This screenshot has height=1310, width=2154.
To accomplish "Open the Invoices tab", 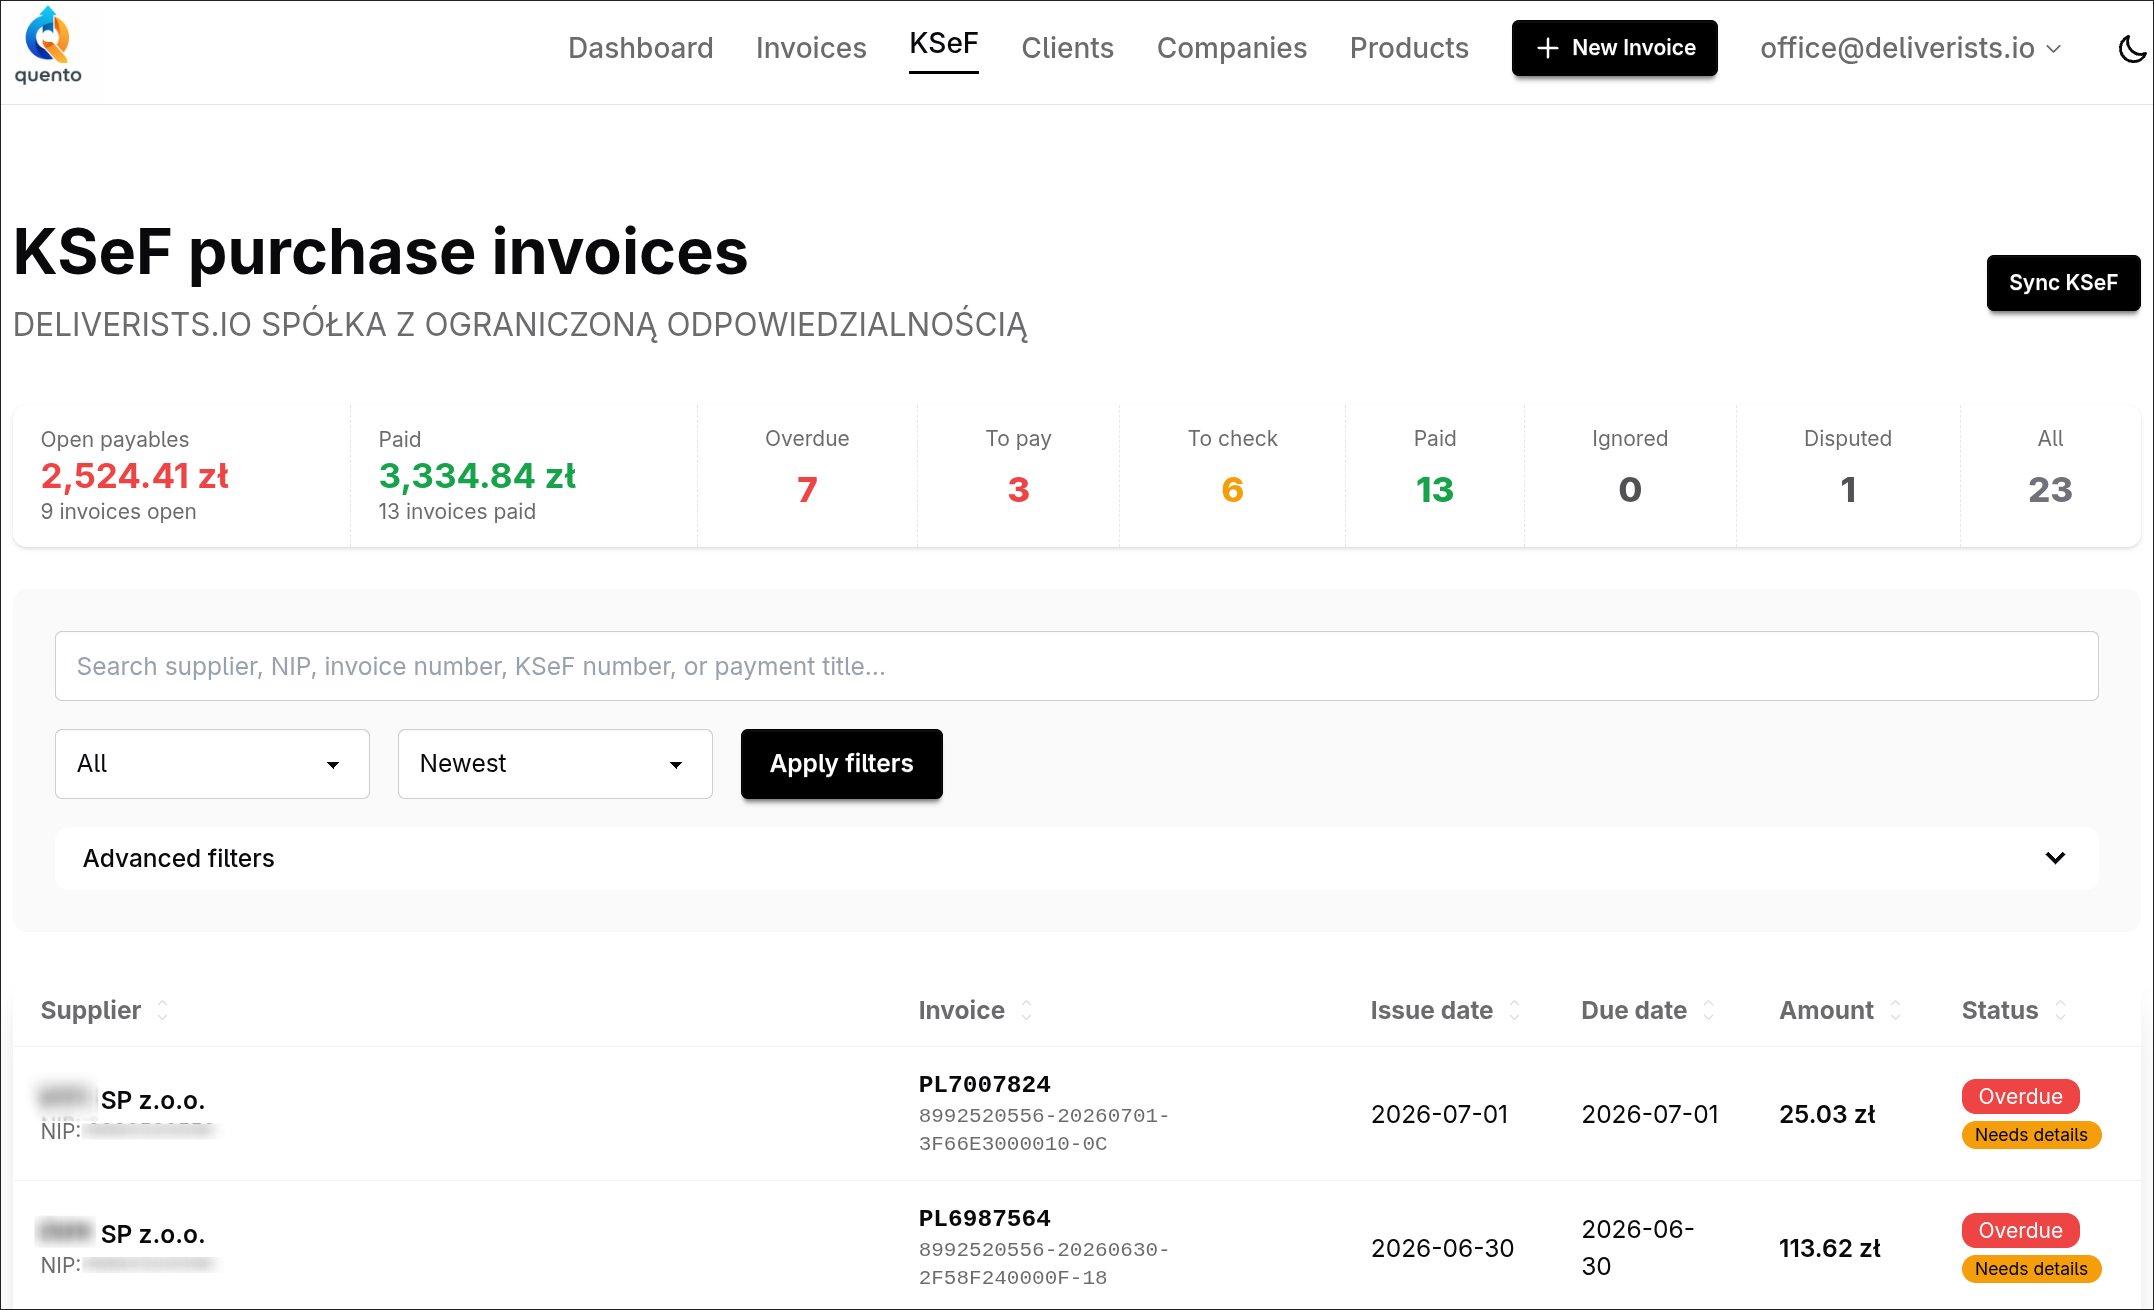I will (x=811, y=48).
